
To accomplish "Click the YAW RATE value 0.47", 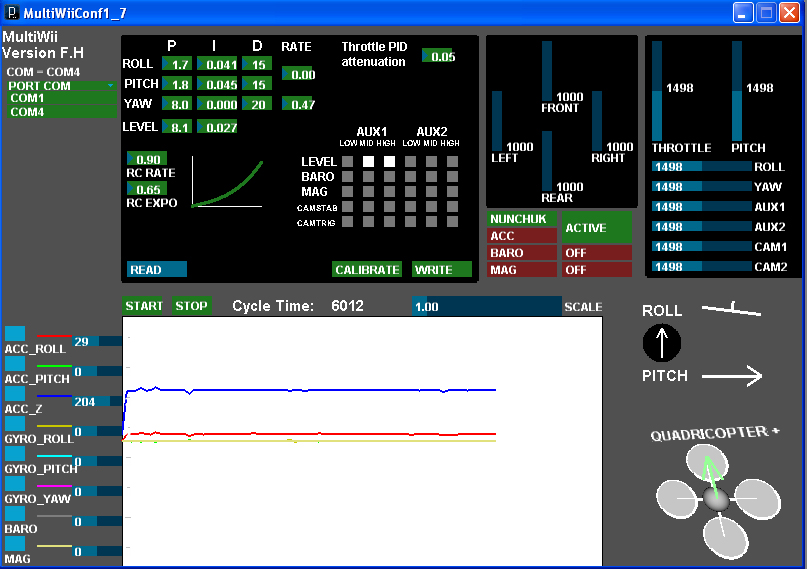I will (x=297, y=104).
